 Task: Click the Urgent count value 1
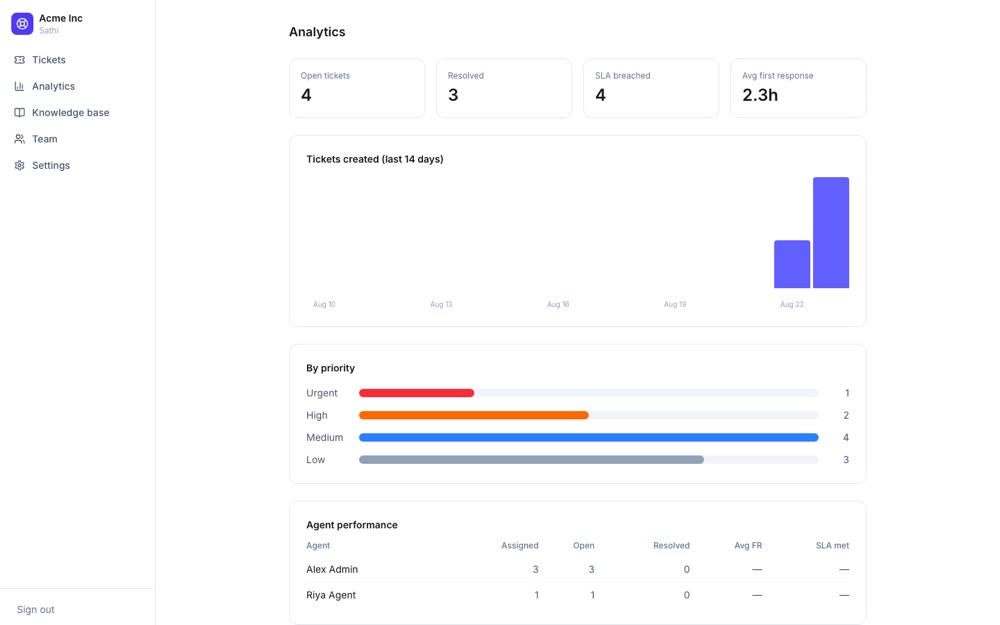coord(847,393)
